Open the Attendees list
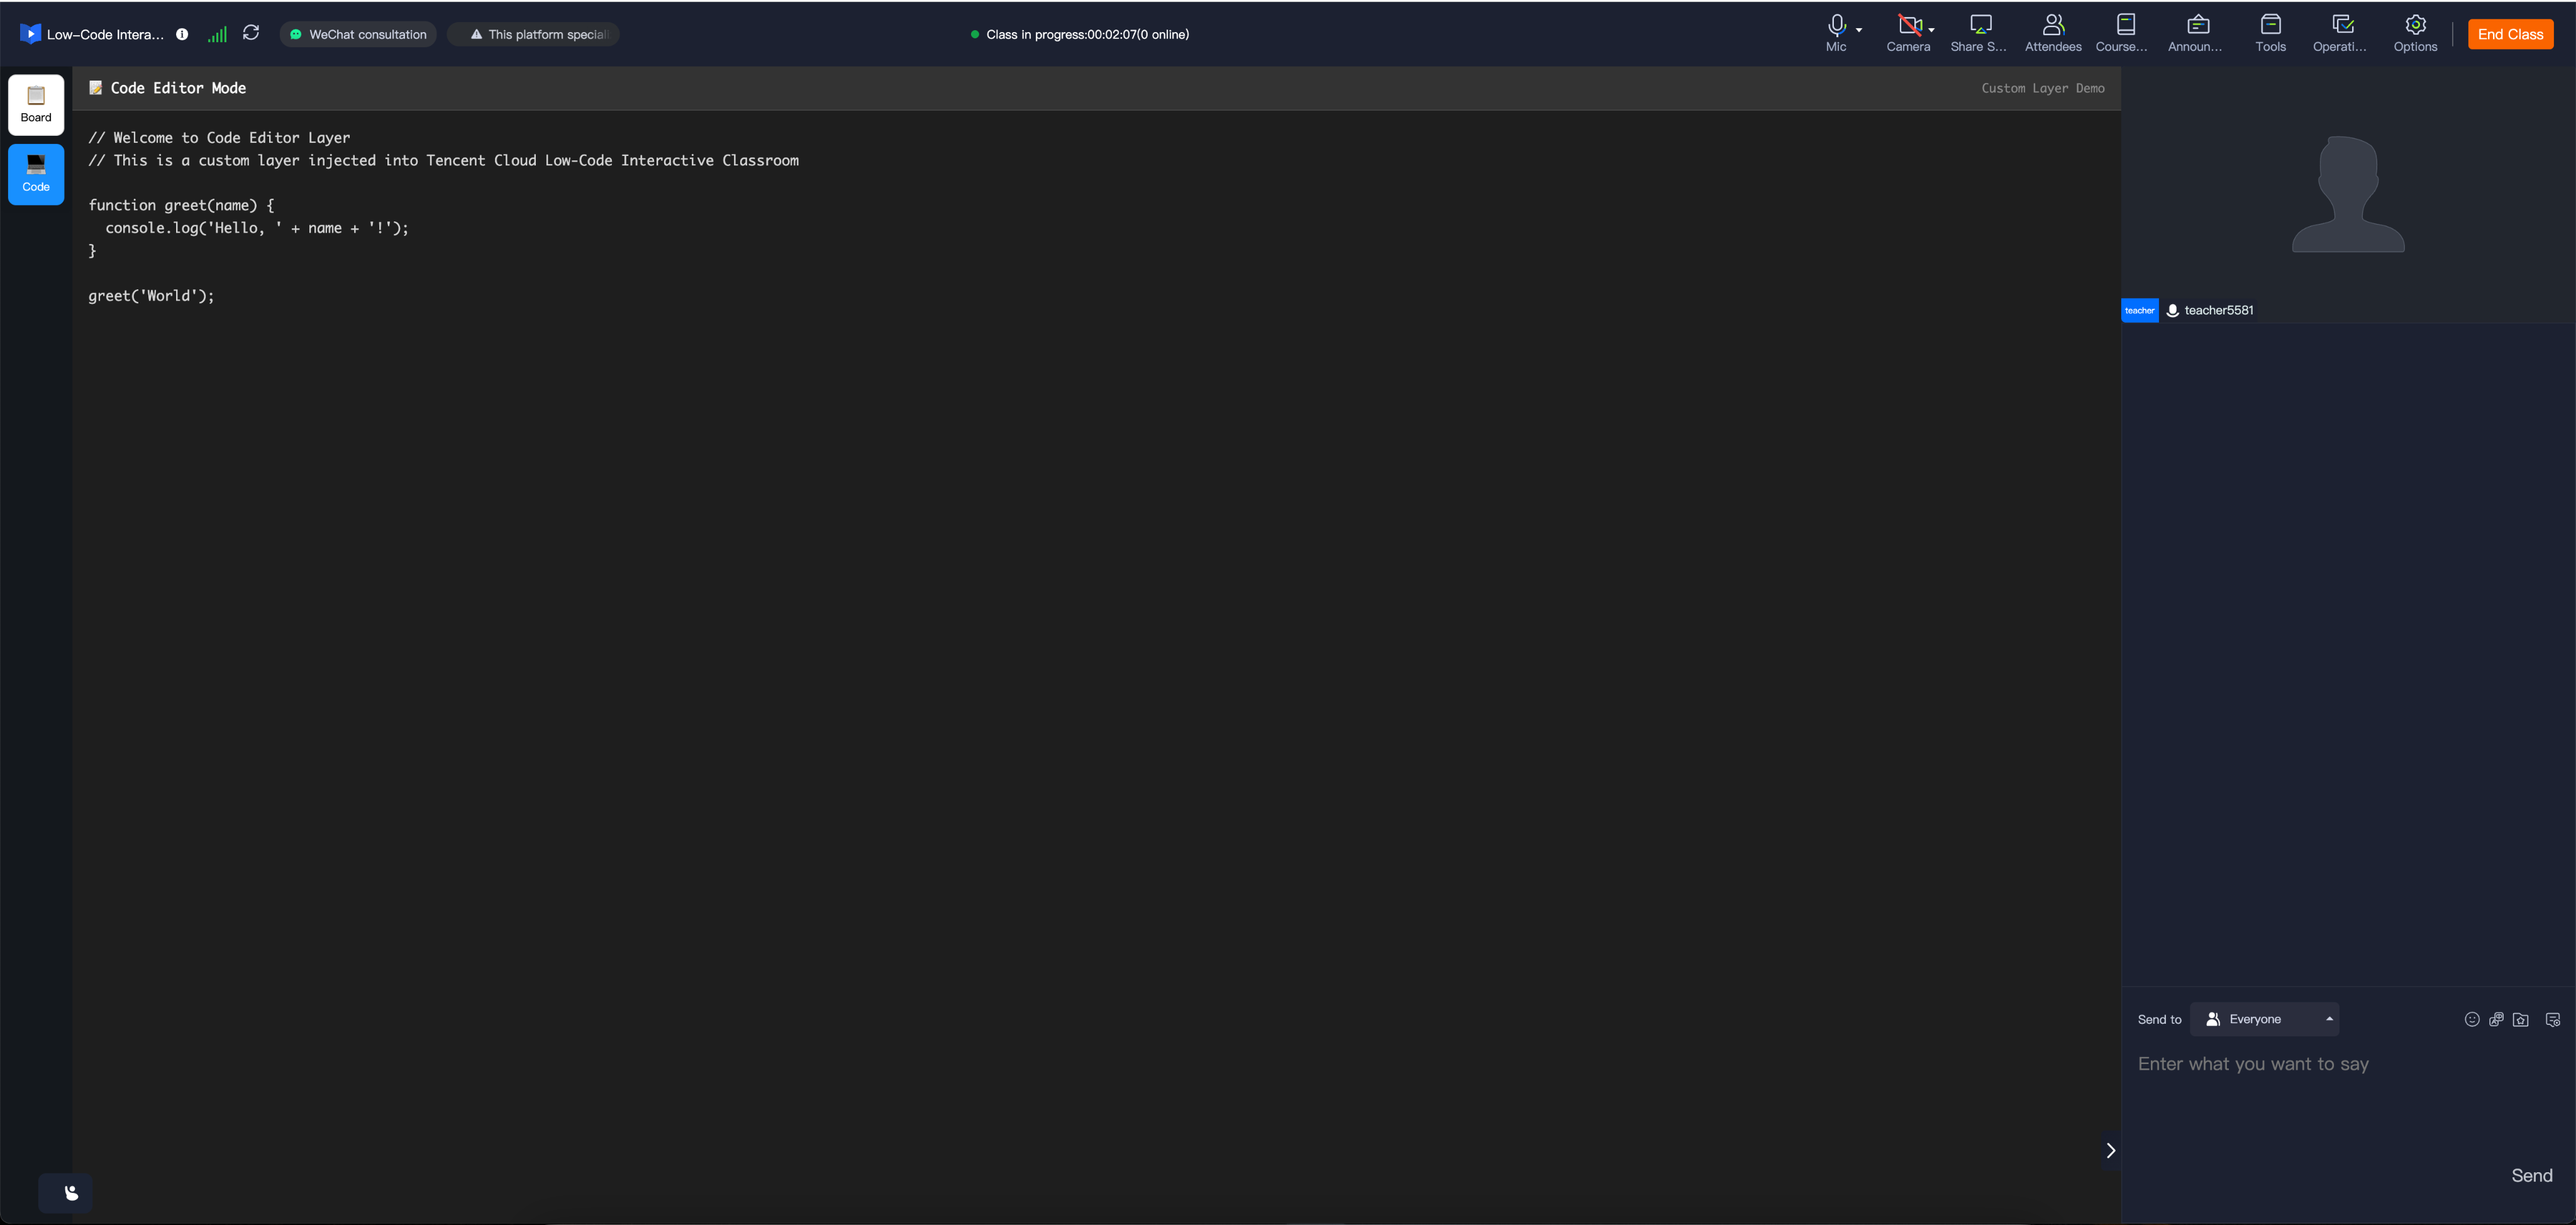This screenshot has height=1225, width=2576. [2052, 33]
